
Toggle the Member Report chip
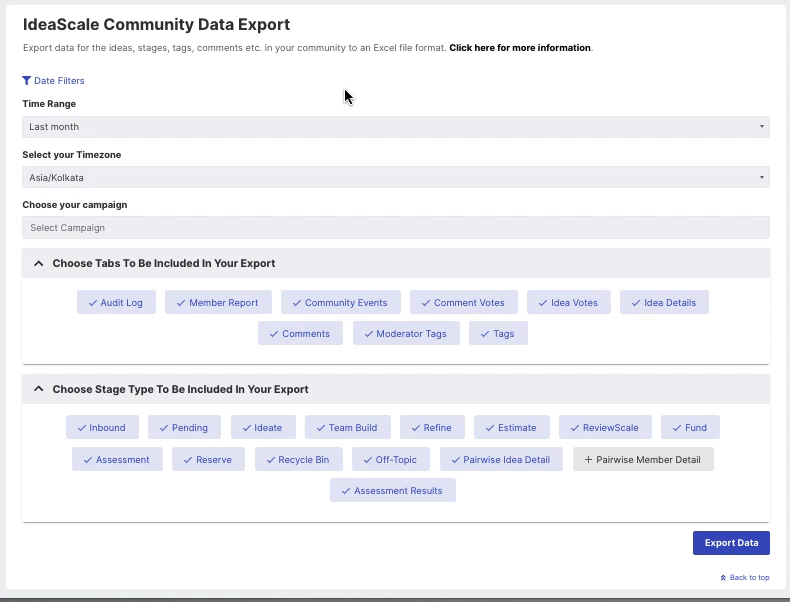[218, 302]
